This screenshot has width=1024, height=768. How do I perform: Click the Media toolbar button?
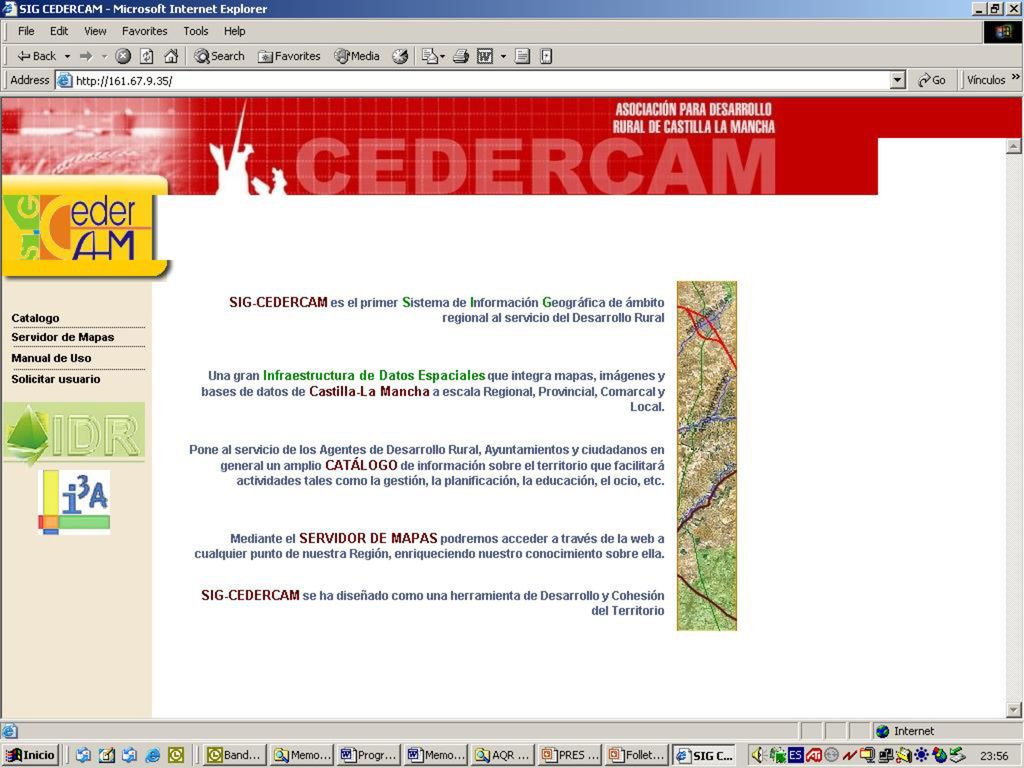(357, 56)
